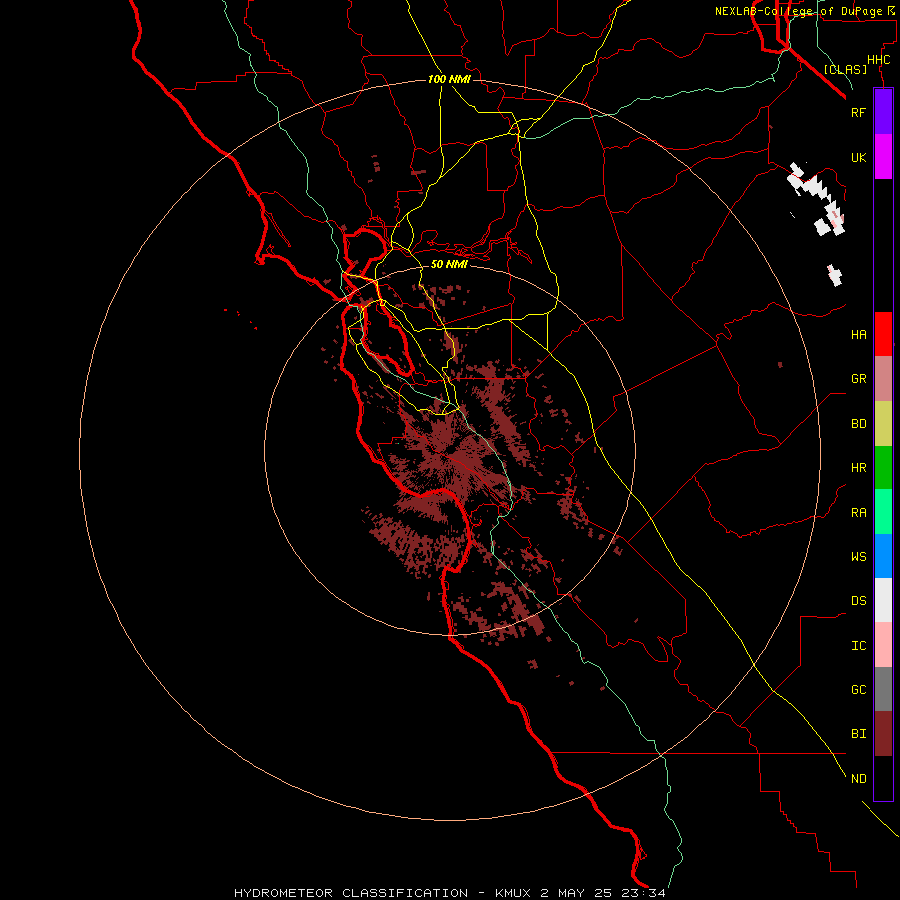Click the WS legend label
Viewport: 900px width, 900px height.
tap(858, 556)
